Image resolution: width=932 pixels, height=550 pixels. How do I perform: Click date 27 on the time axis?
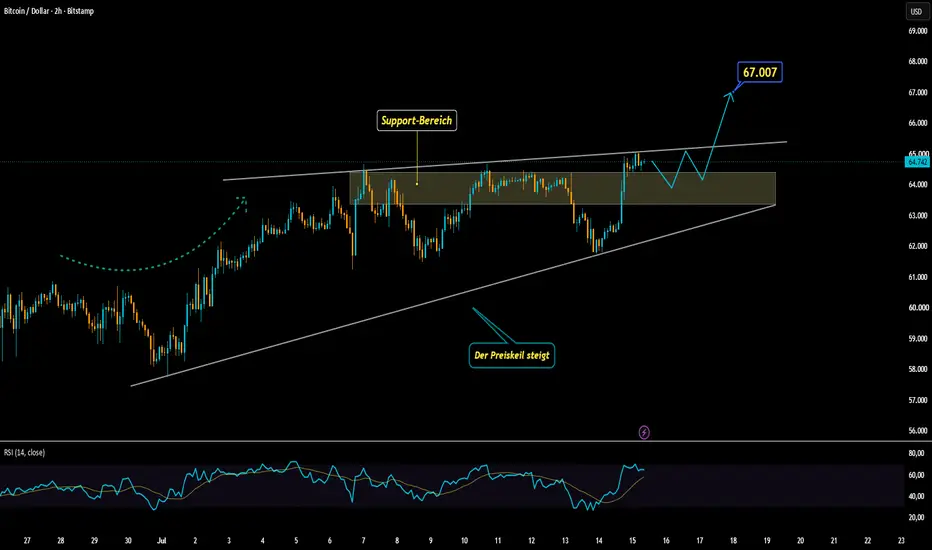27,540
